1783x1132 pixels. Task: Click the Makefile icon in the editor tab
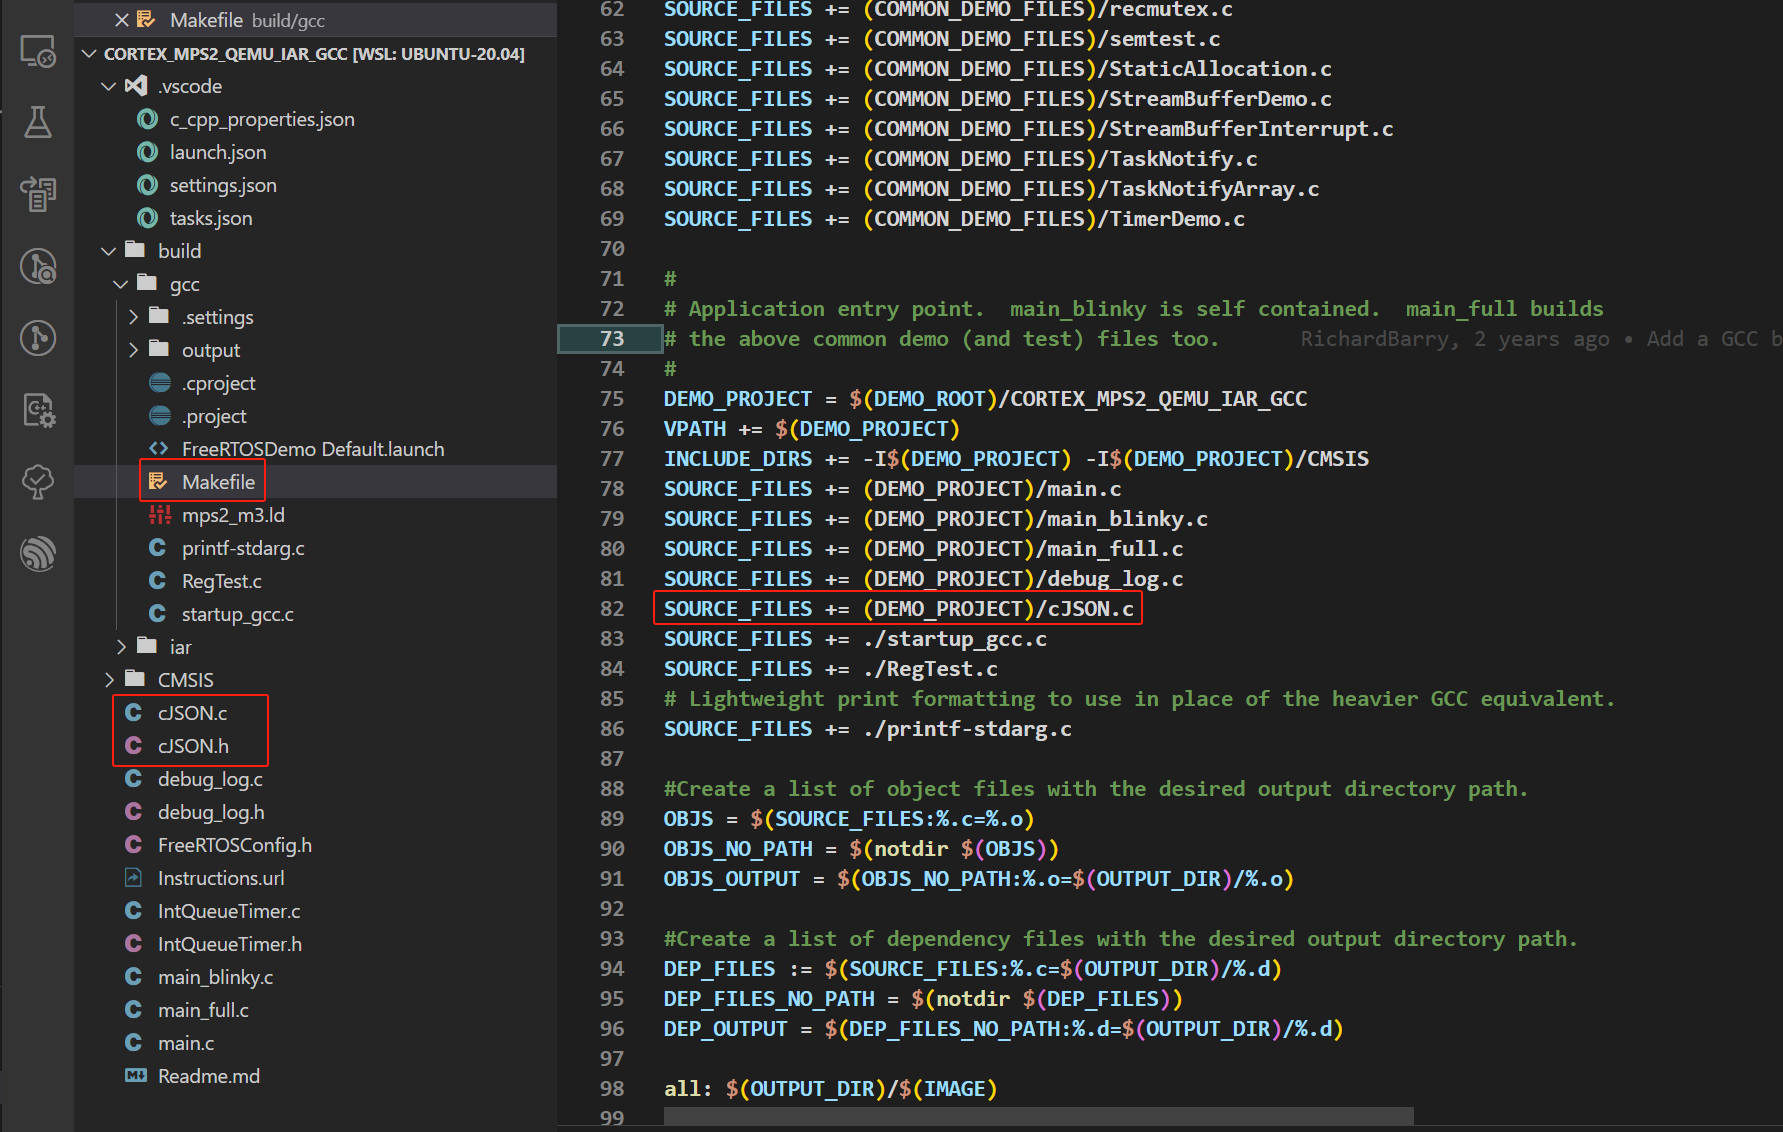(147, 20)
